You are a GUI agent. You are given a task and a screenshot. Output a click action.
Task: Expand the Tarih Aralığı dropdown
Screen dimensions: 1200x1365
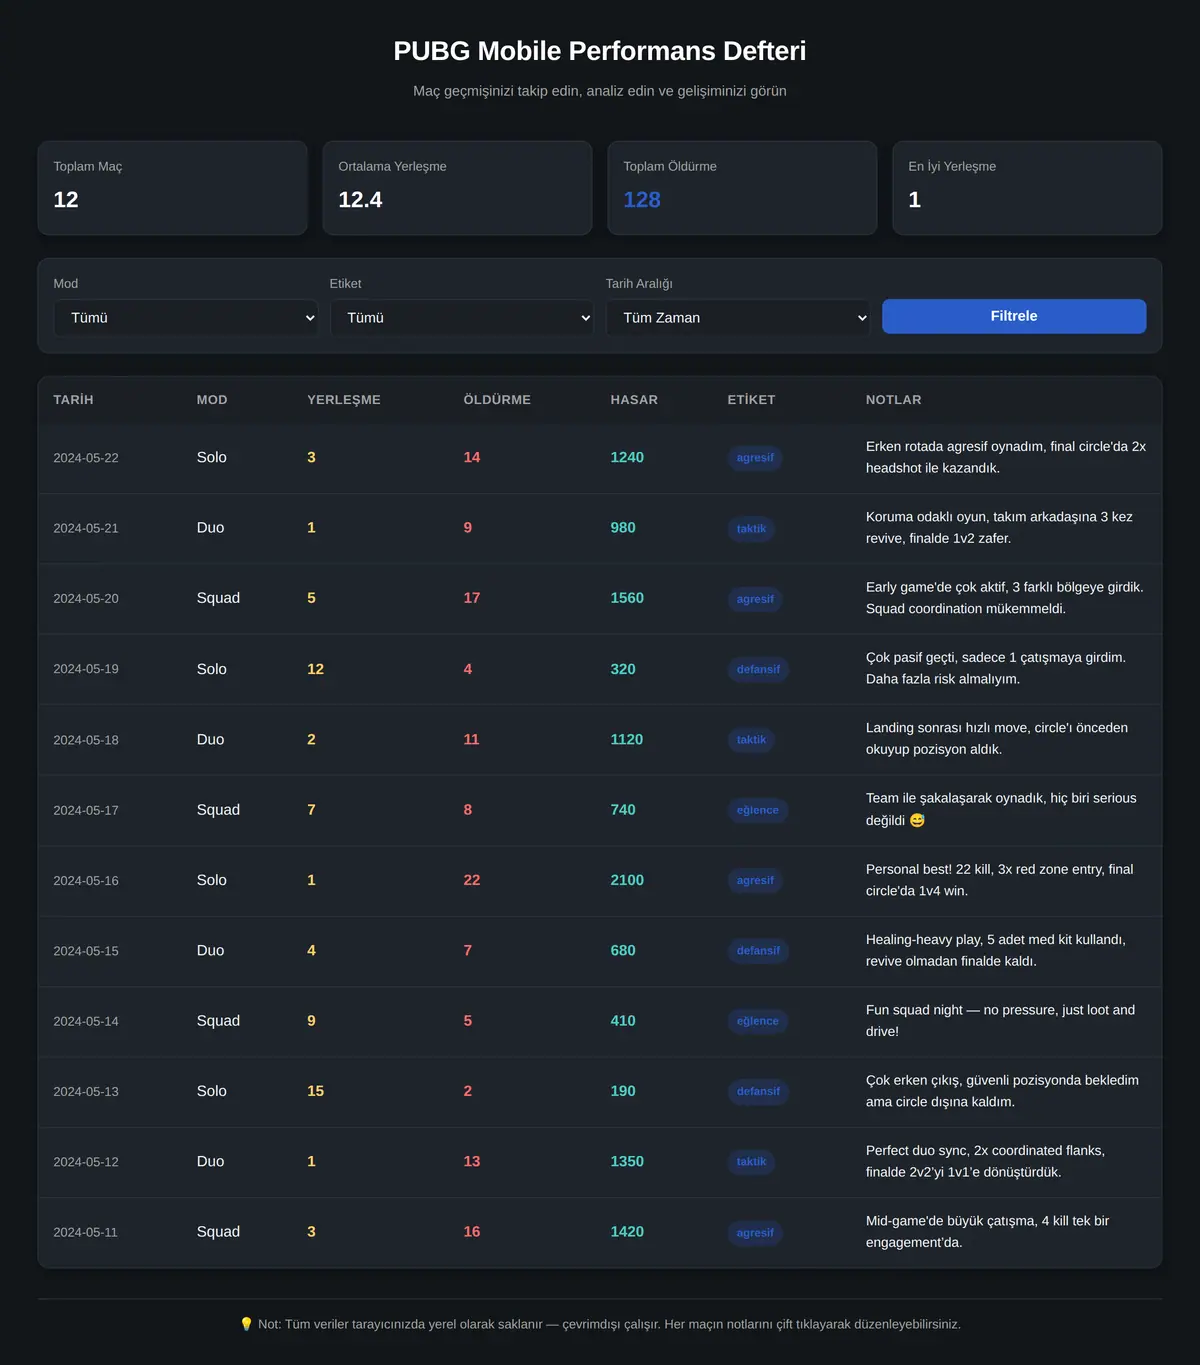coord(738,318)
